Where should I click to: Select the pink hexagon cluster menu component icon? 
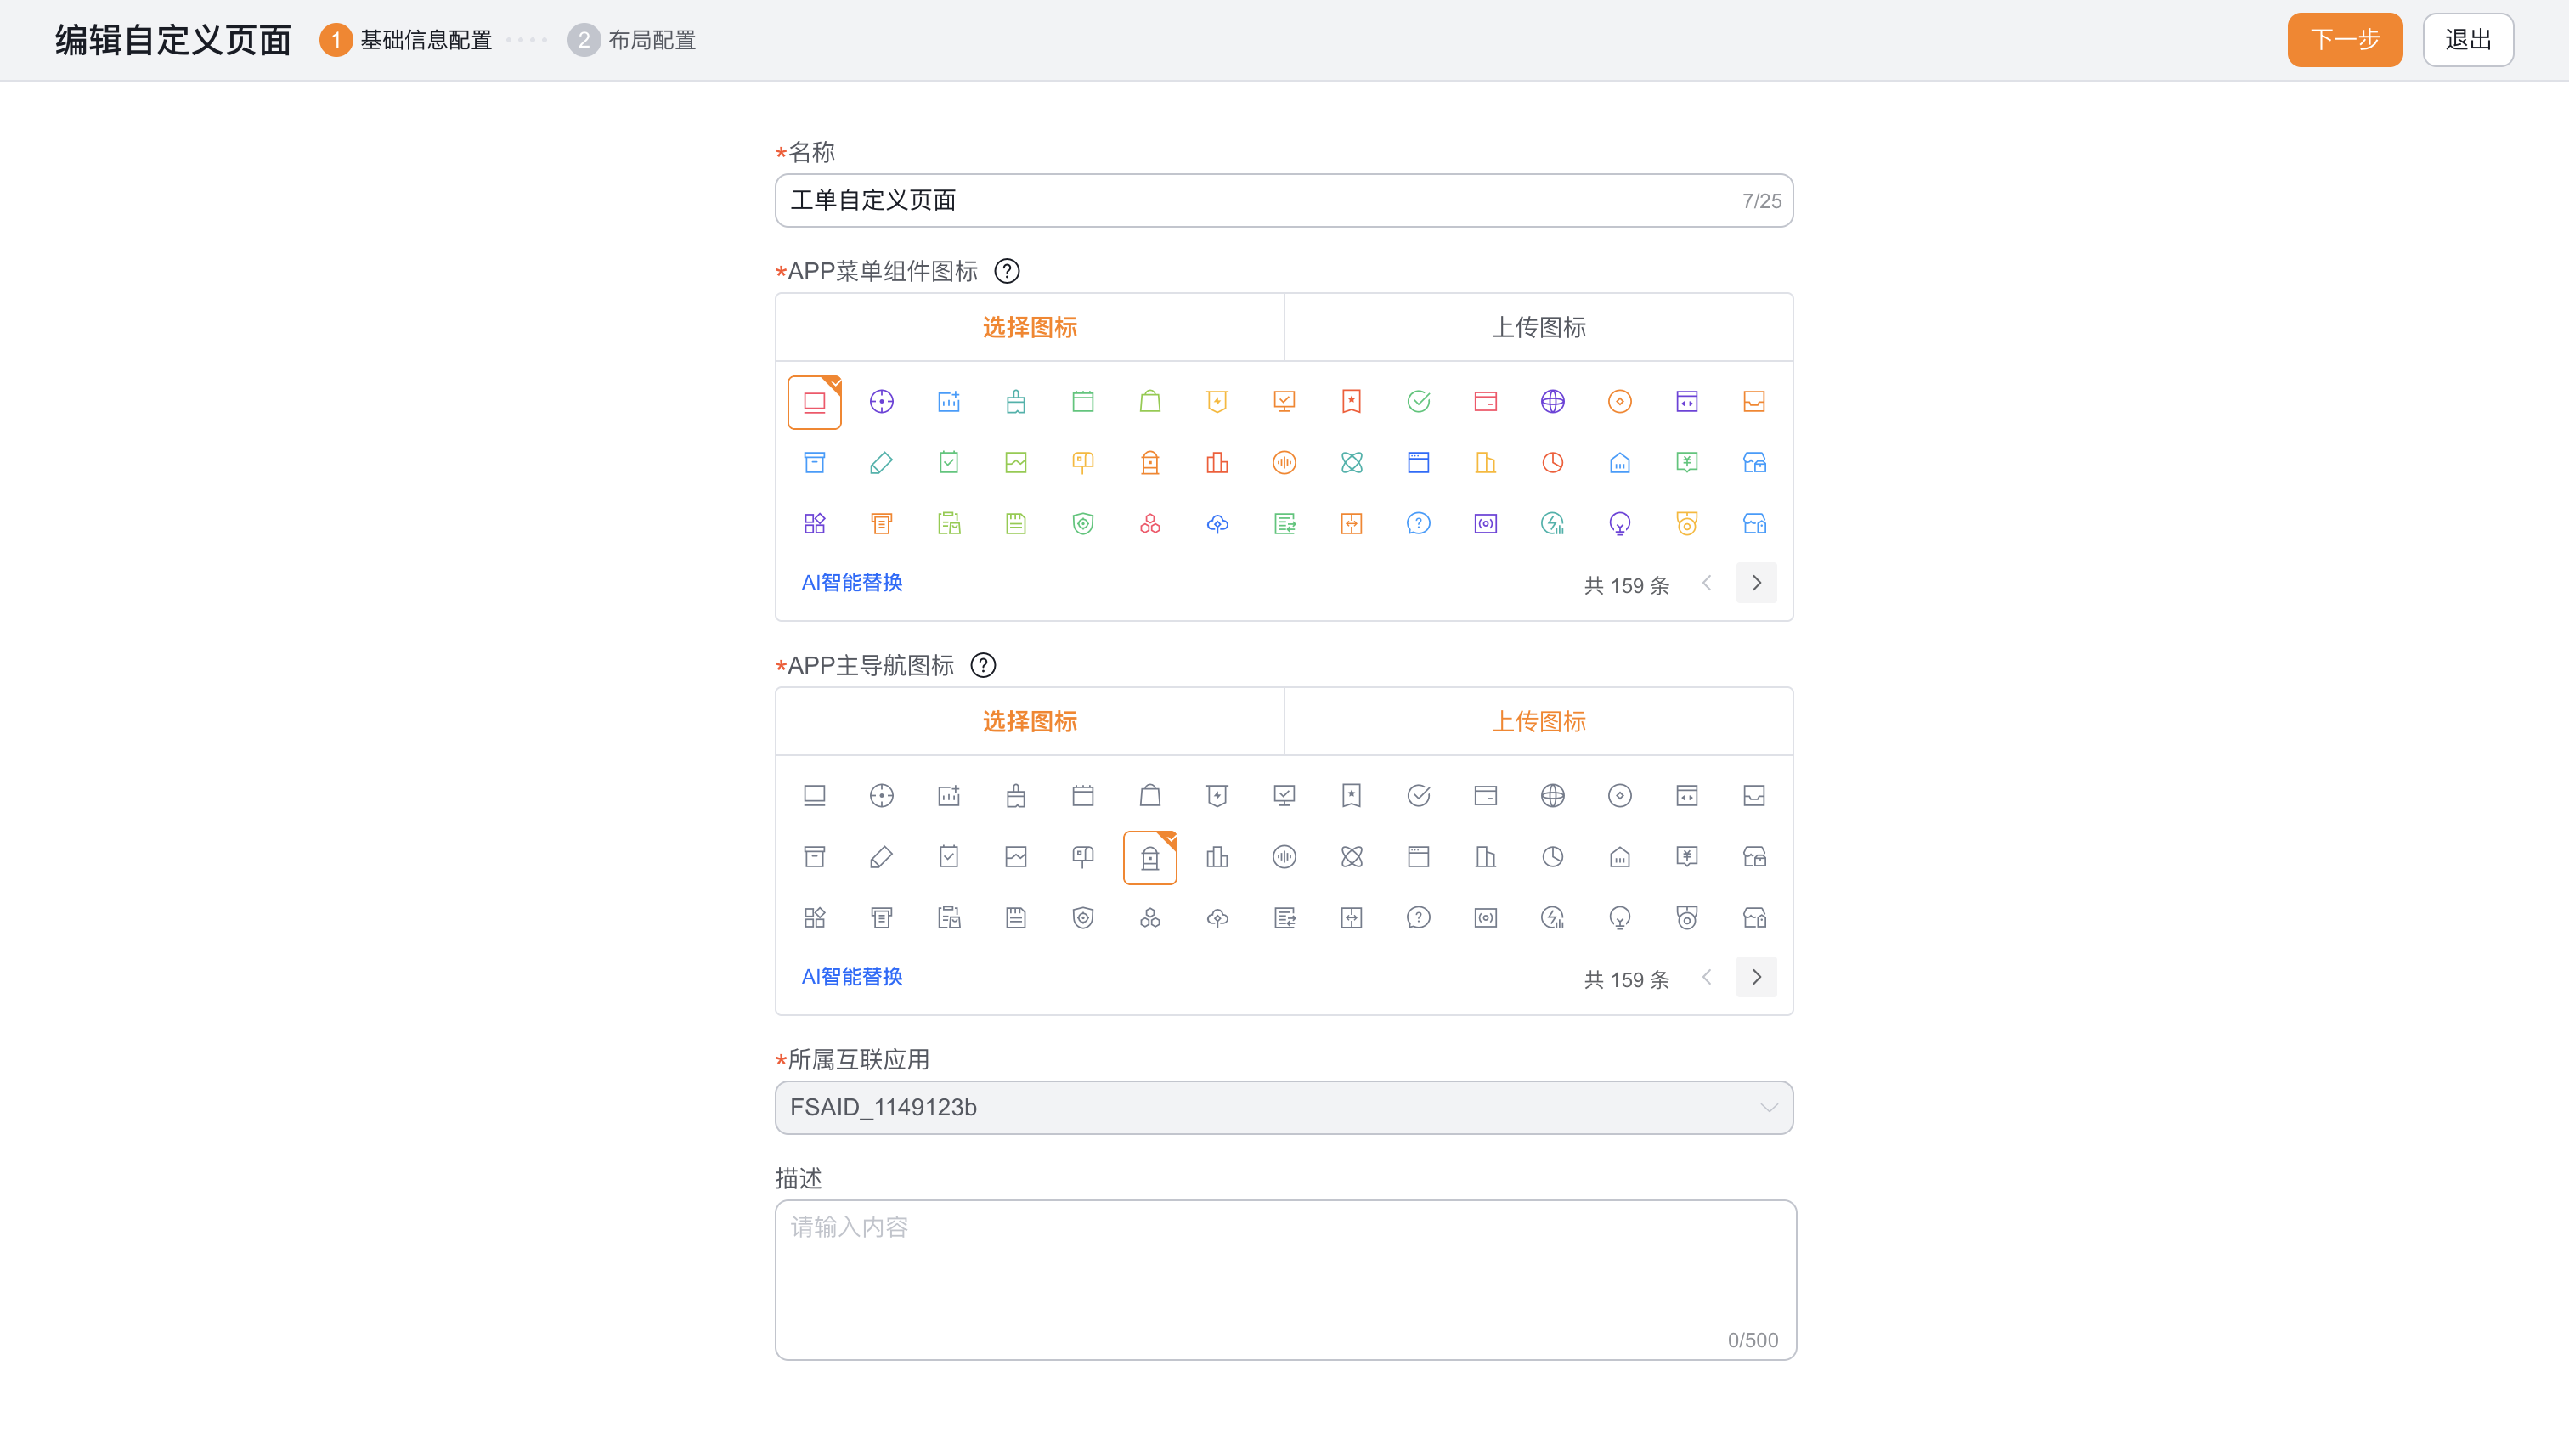coord(1150,524)
